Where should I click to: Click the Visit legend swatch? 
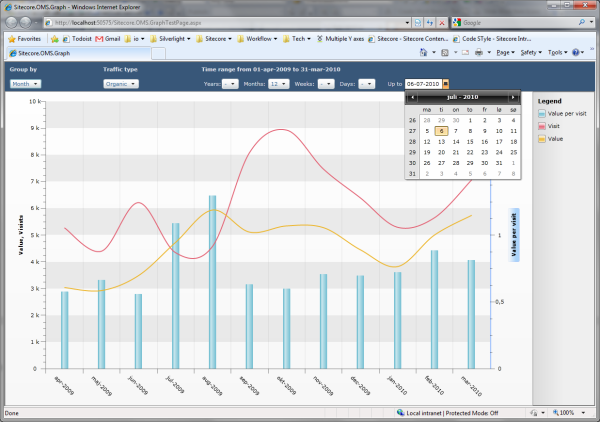click(x=542, y=126)
